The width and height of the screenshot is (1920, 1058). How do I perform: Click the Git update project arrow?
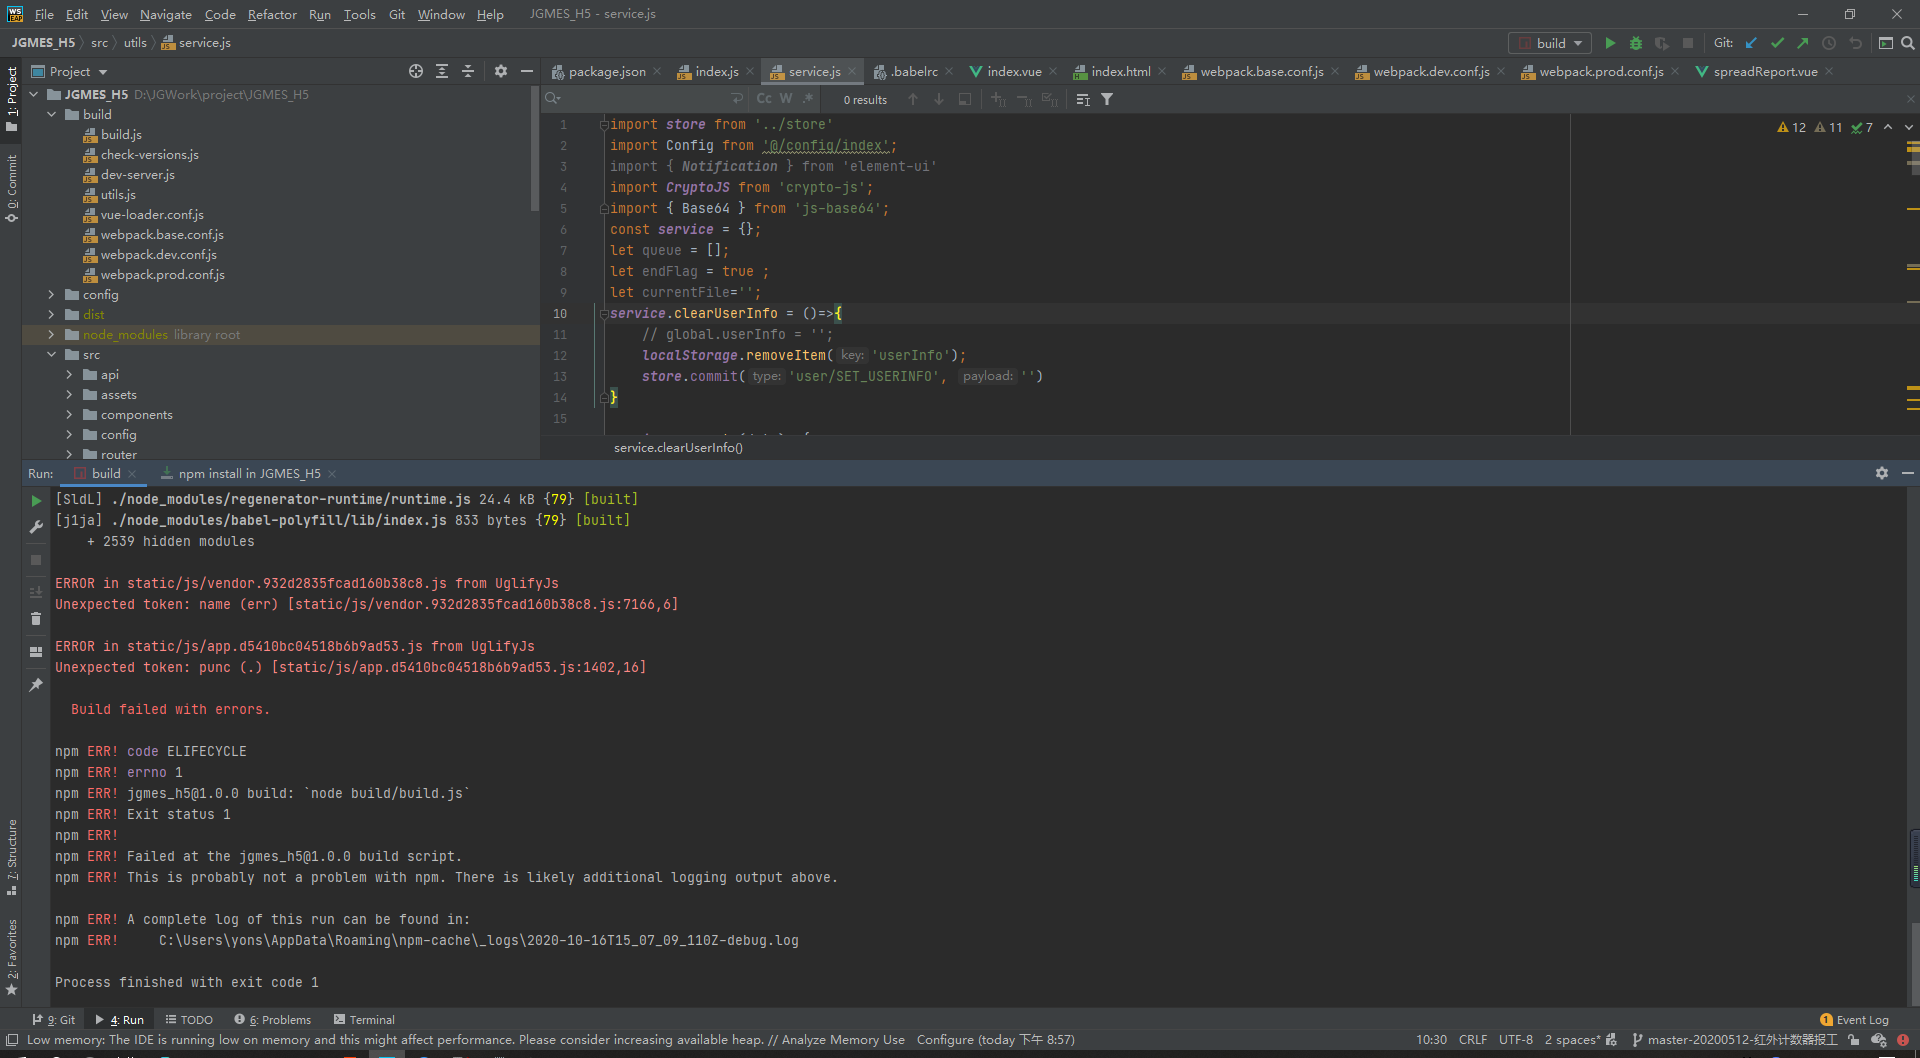1751,43
